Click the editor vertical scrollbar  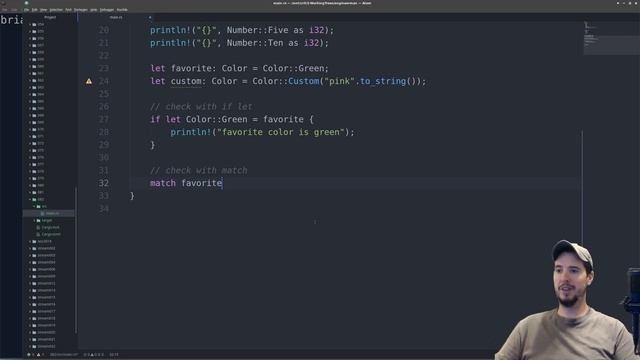(582, 186)
